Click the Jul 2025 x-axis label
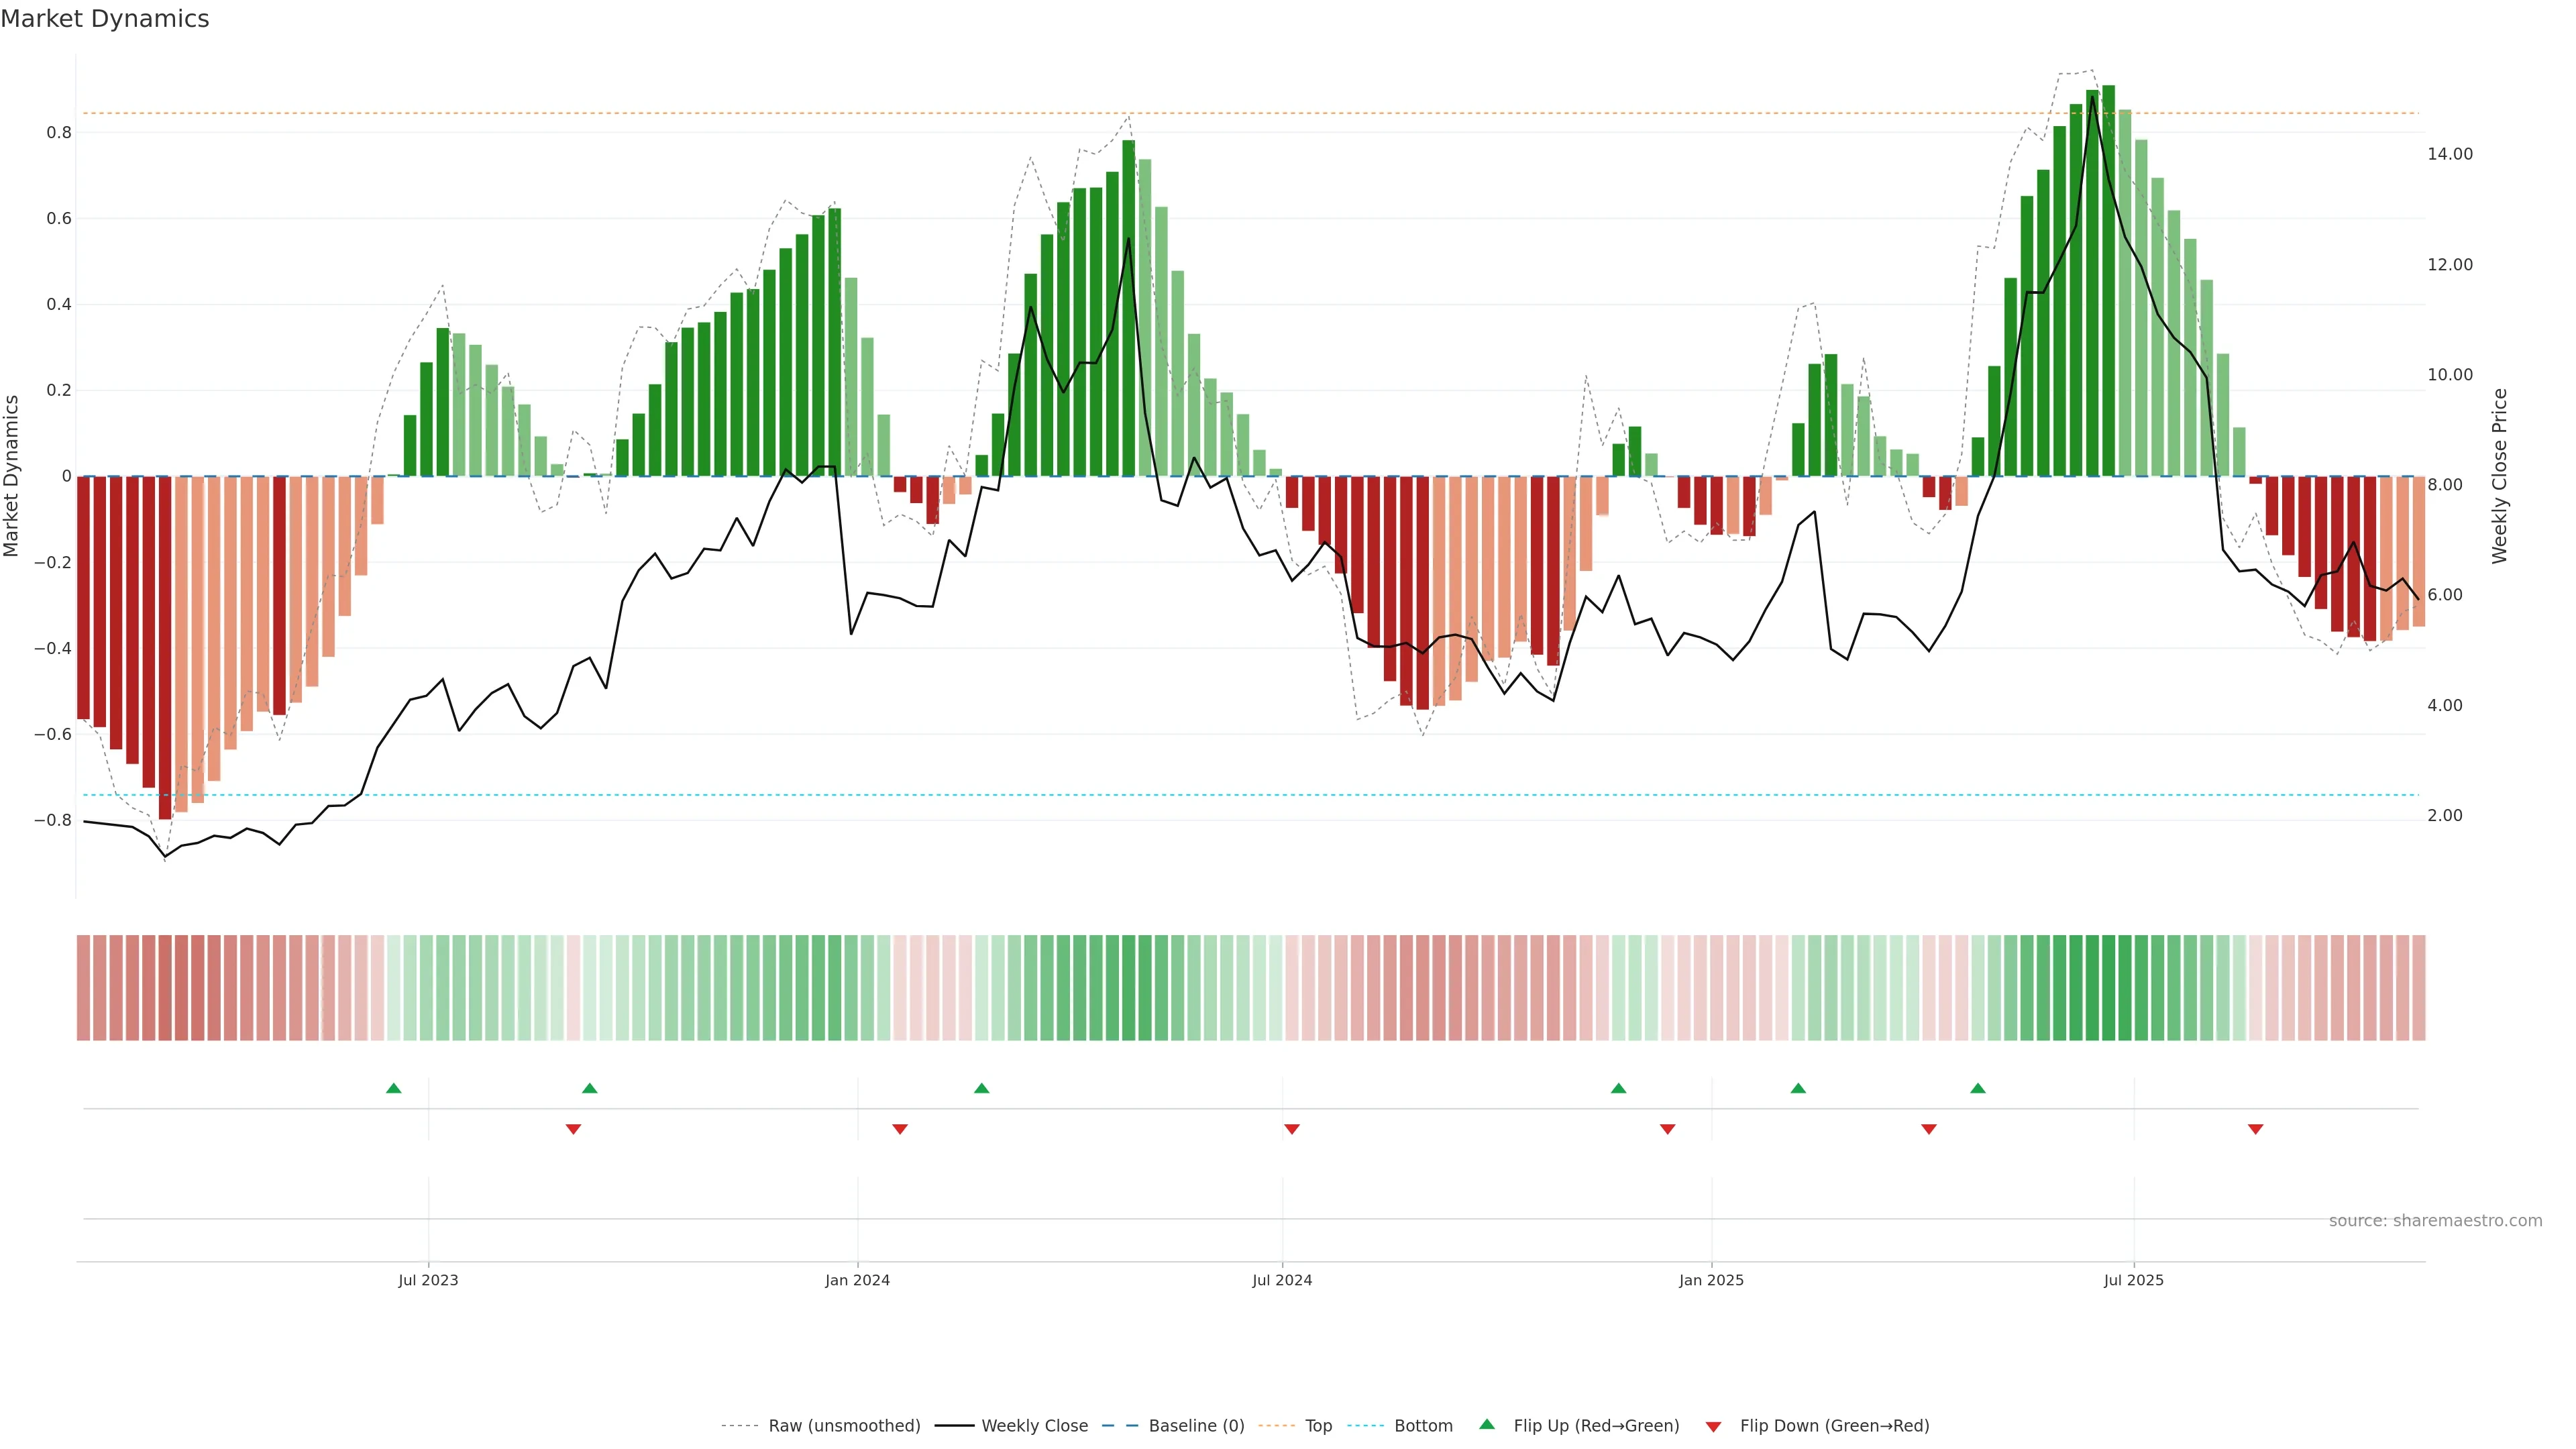This screenshot has width=2576, height=1449. (2133, 1280)
